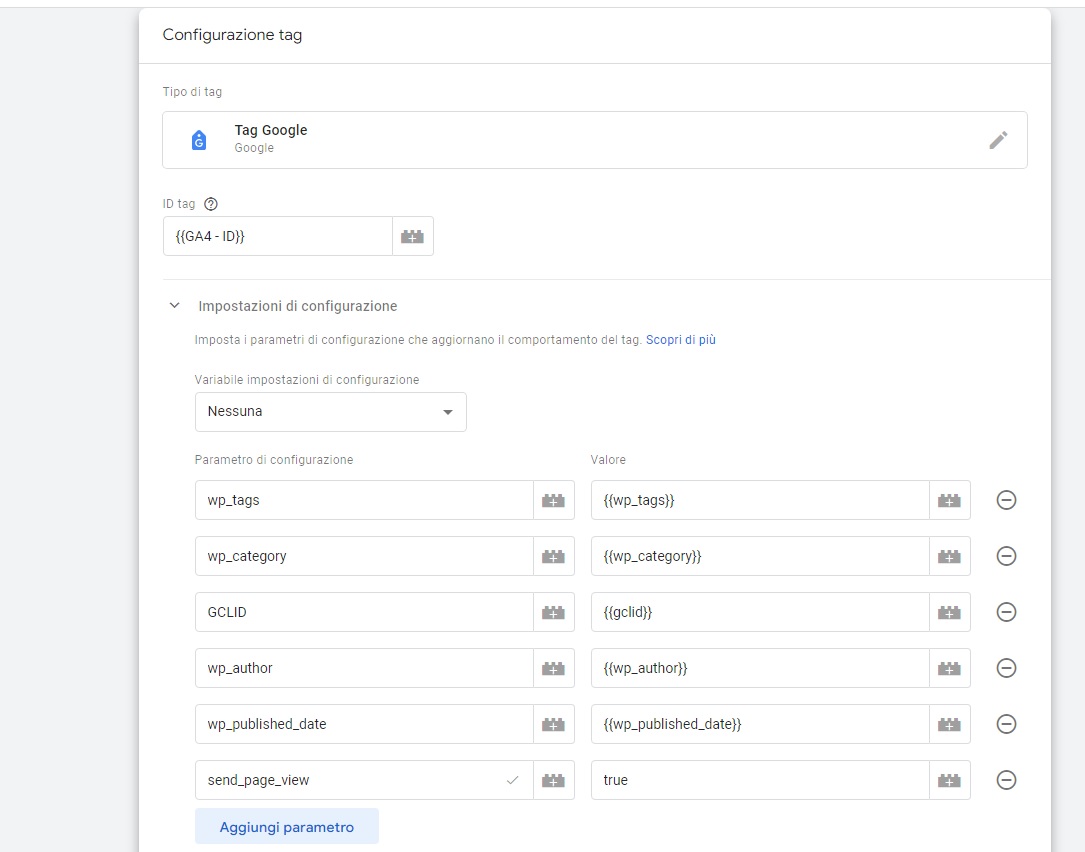Open the Scopri di più link
Viewport: 1085px width, 852px height.
point(680,340)
